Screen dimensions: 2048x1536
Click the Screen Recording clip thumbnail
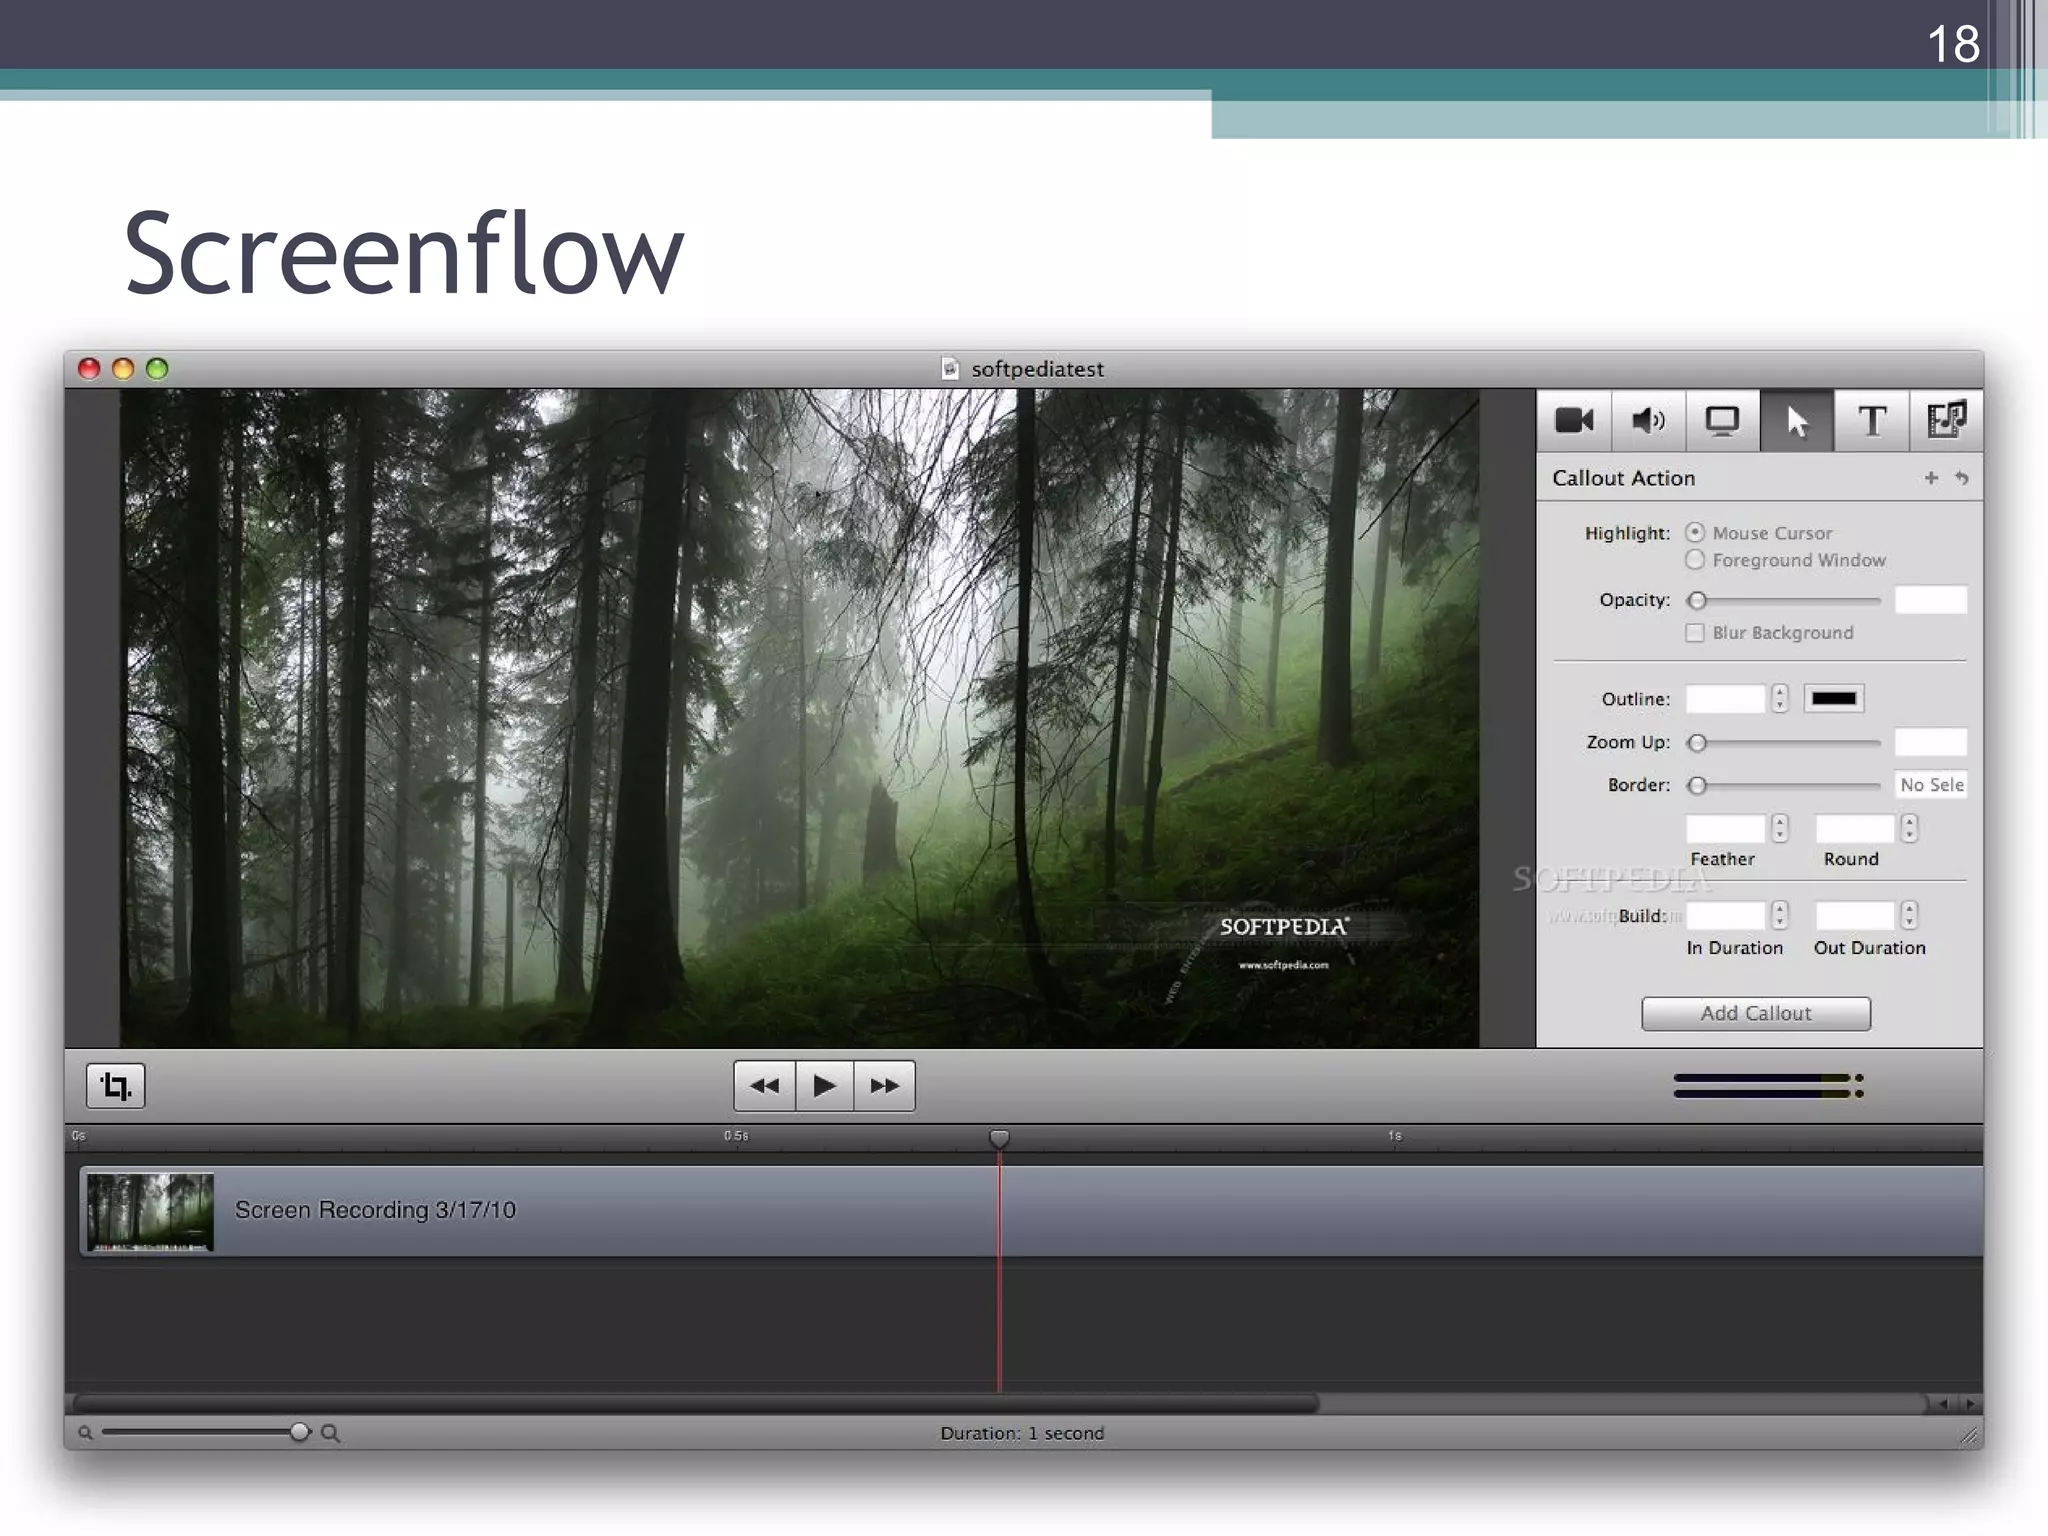(x=150, y=1211)
